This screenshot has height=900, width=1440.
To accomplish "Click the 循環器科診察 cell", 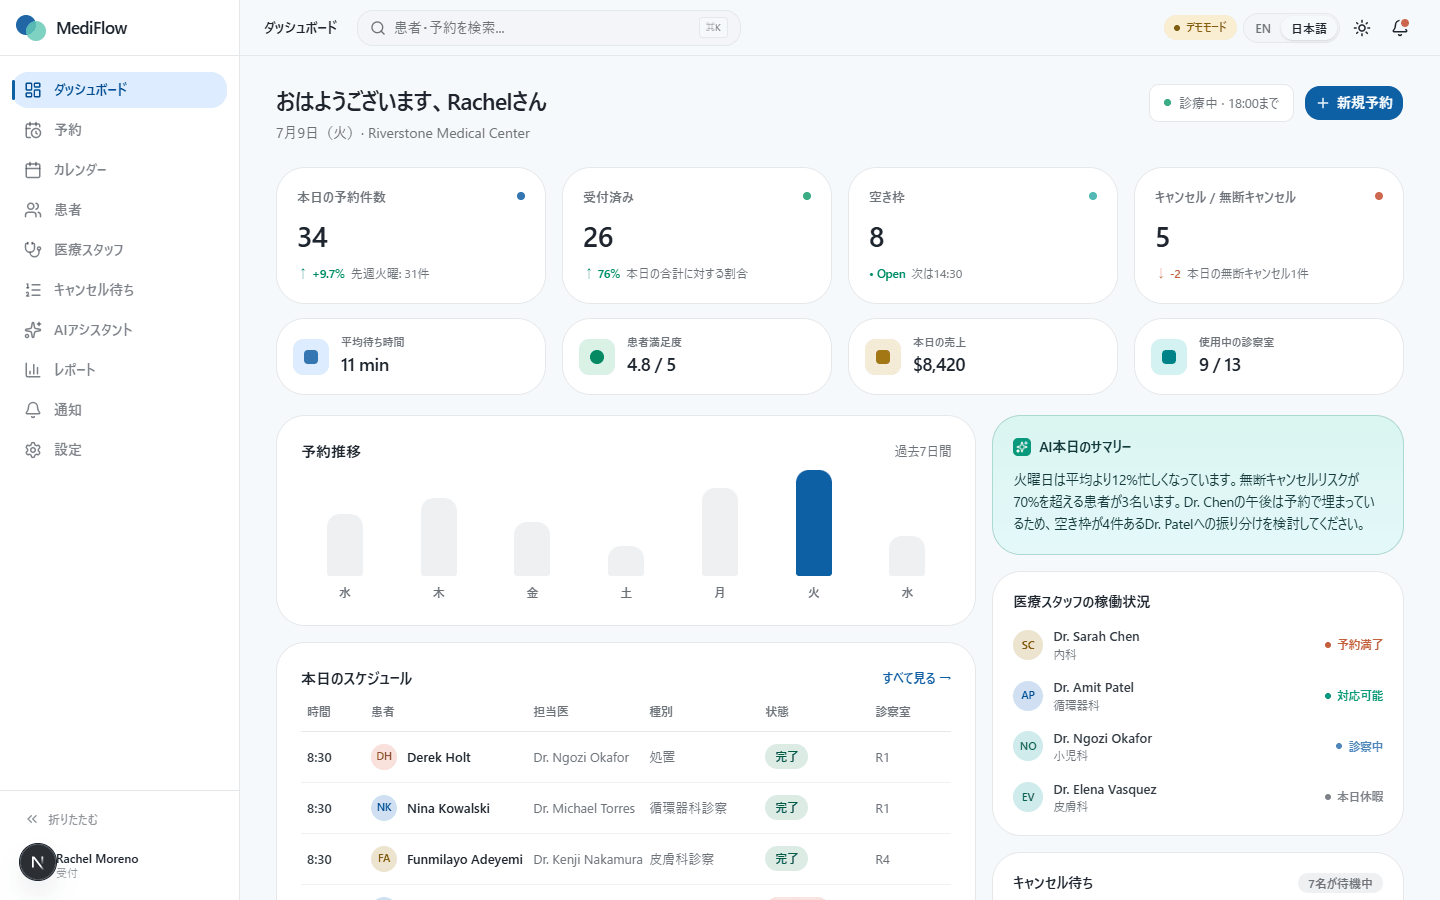I will [x=688, y=808].
